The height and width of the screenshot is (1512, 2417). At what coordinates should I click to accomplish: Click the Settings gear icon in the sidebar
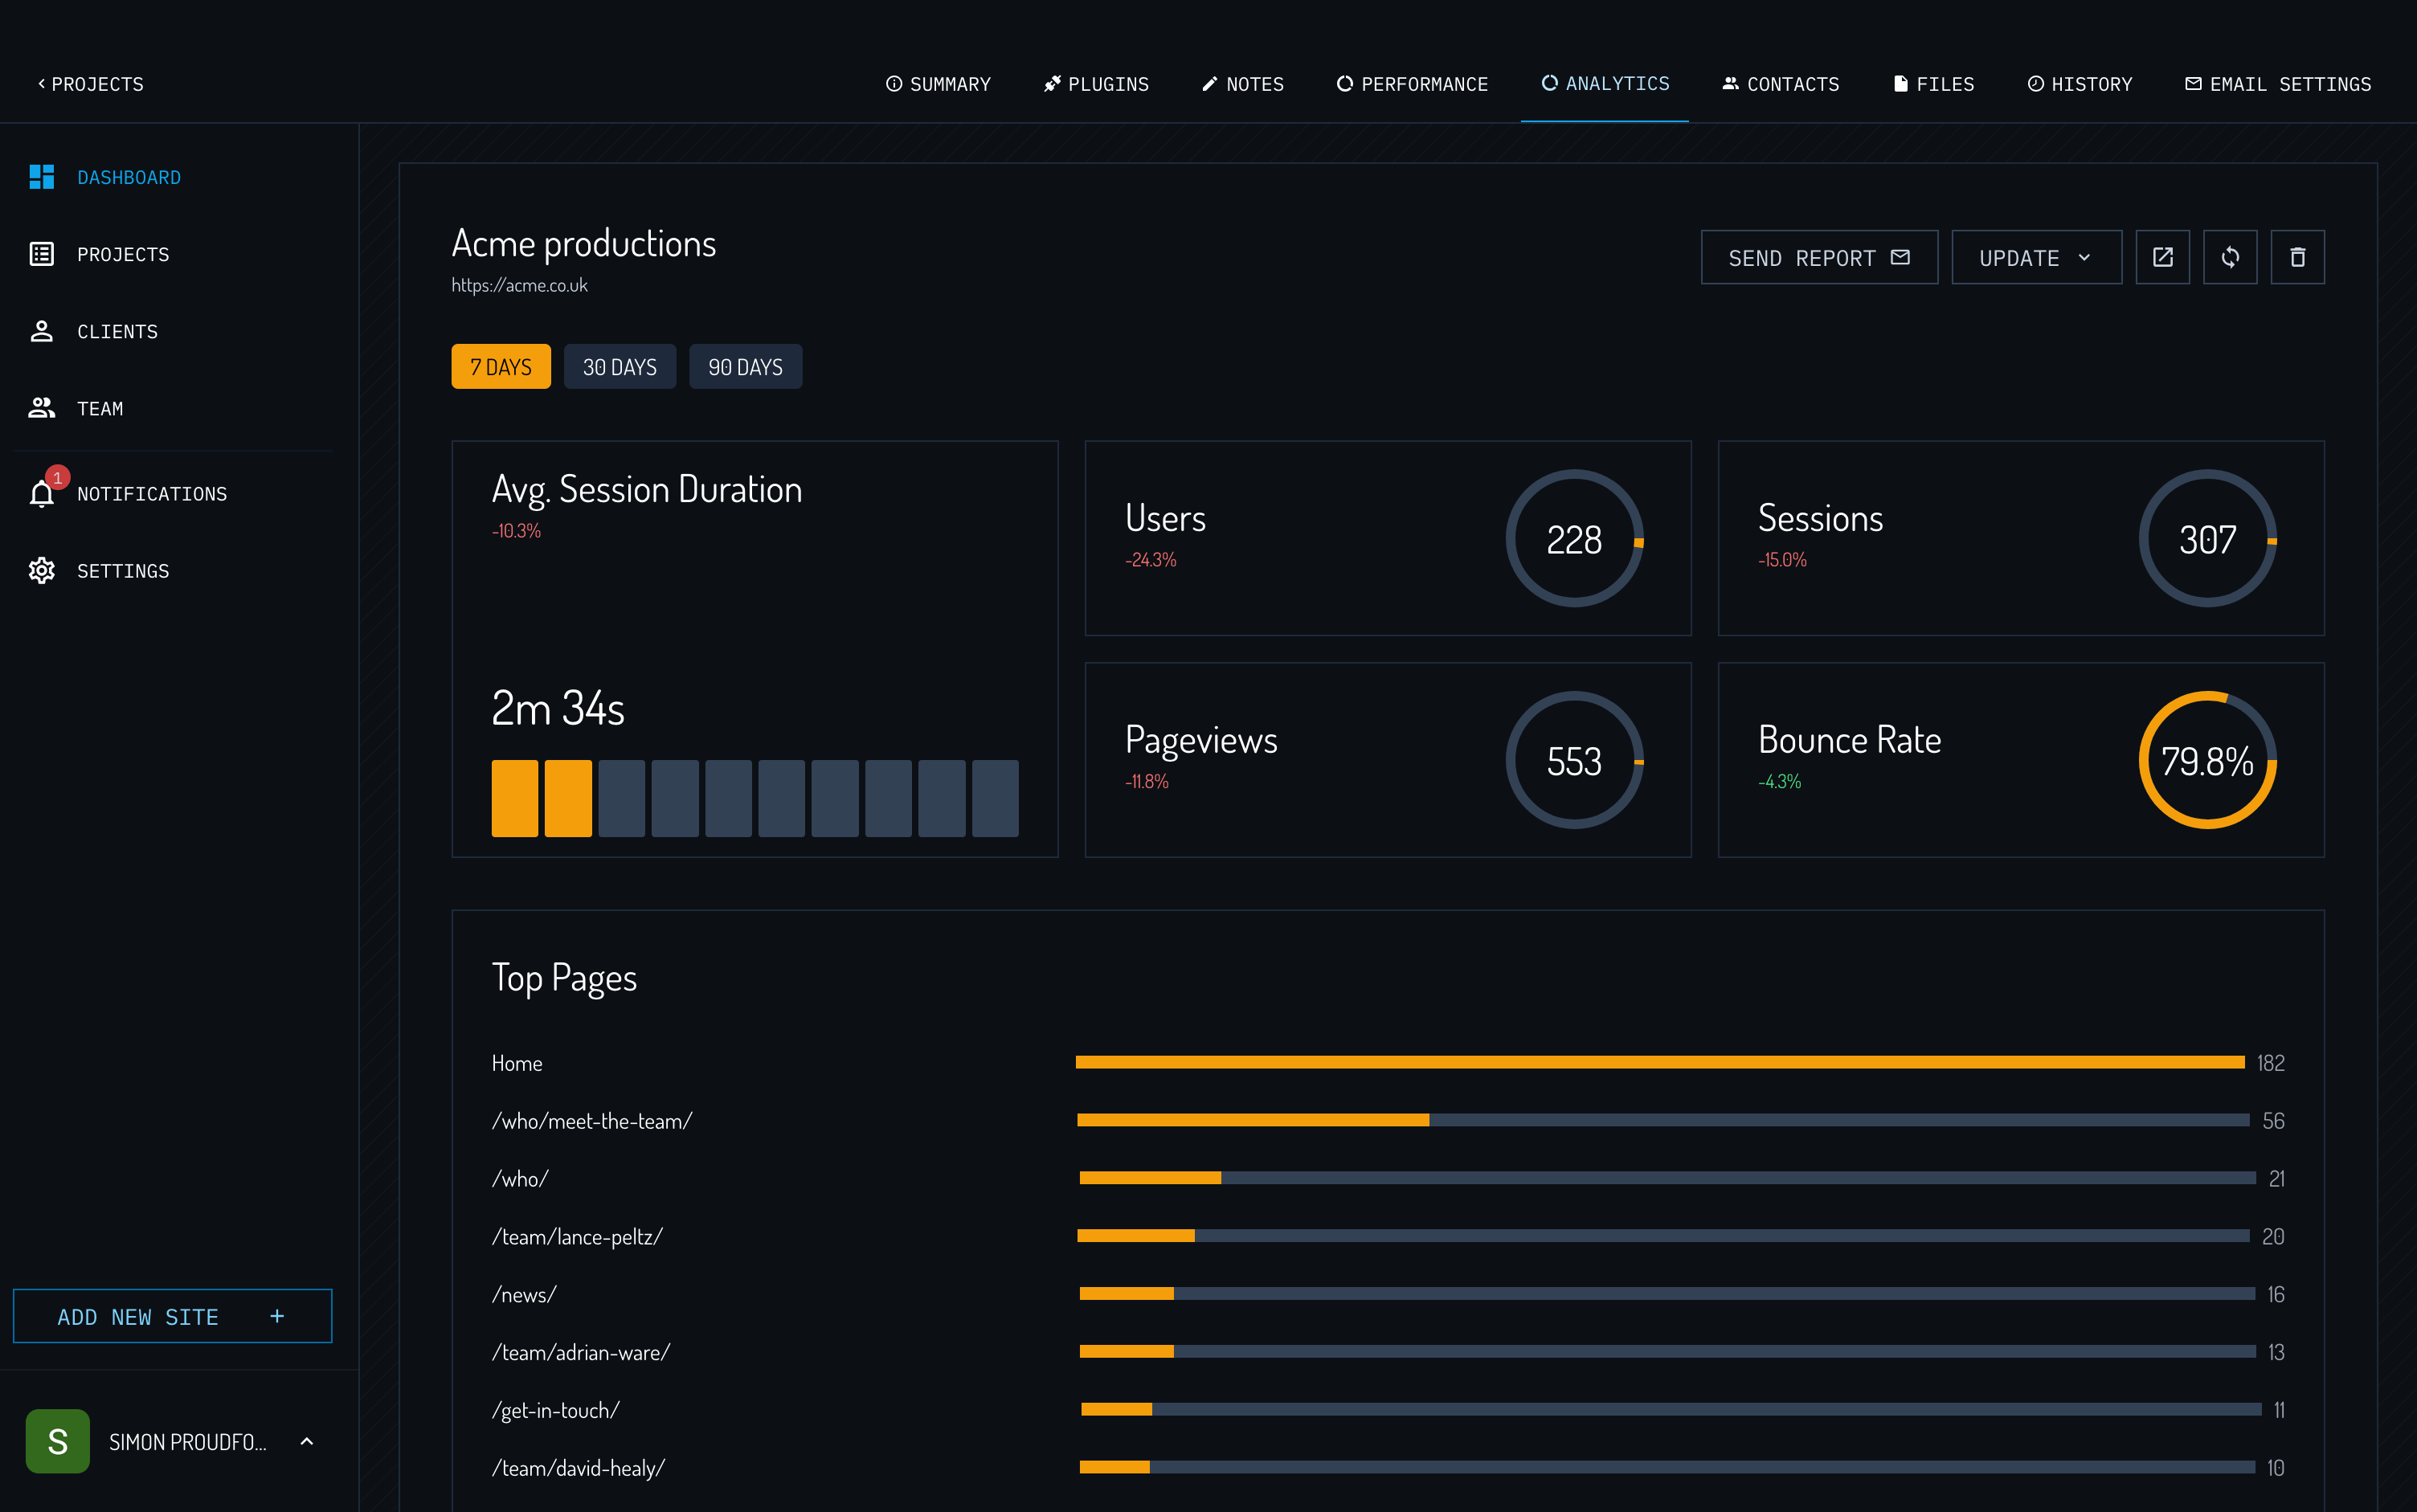click(42, 571)
